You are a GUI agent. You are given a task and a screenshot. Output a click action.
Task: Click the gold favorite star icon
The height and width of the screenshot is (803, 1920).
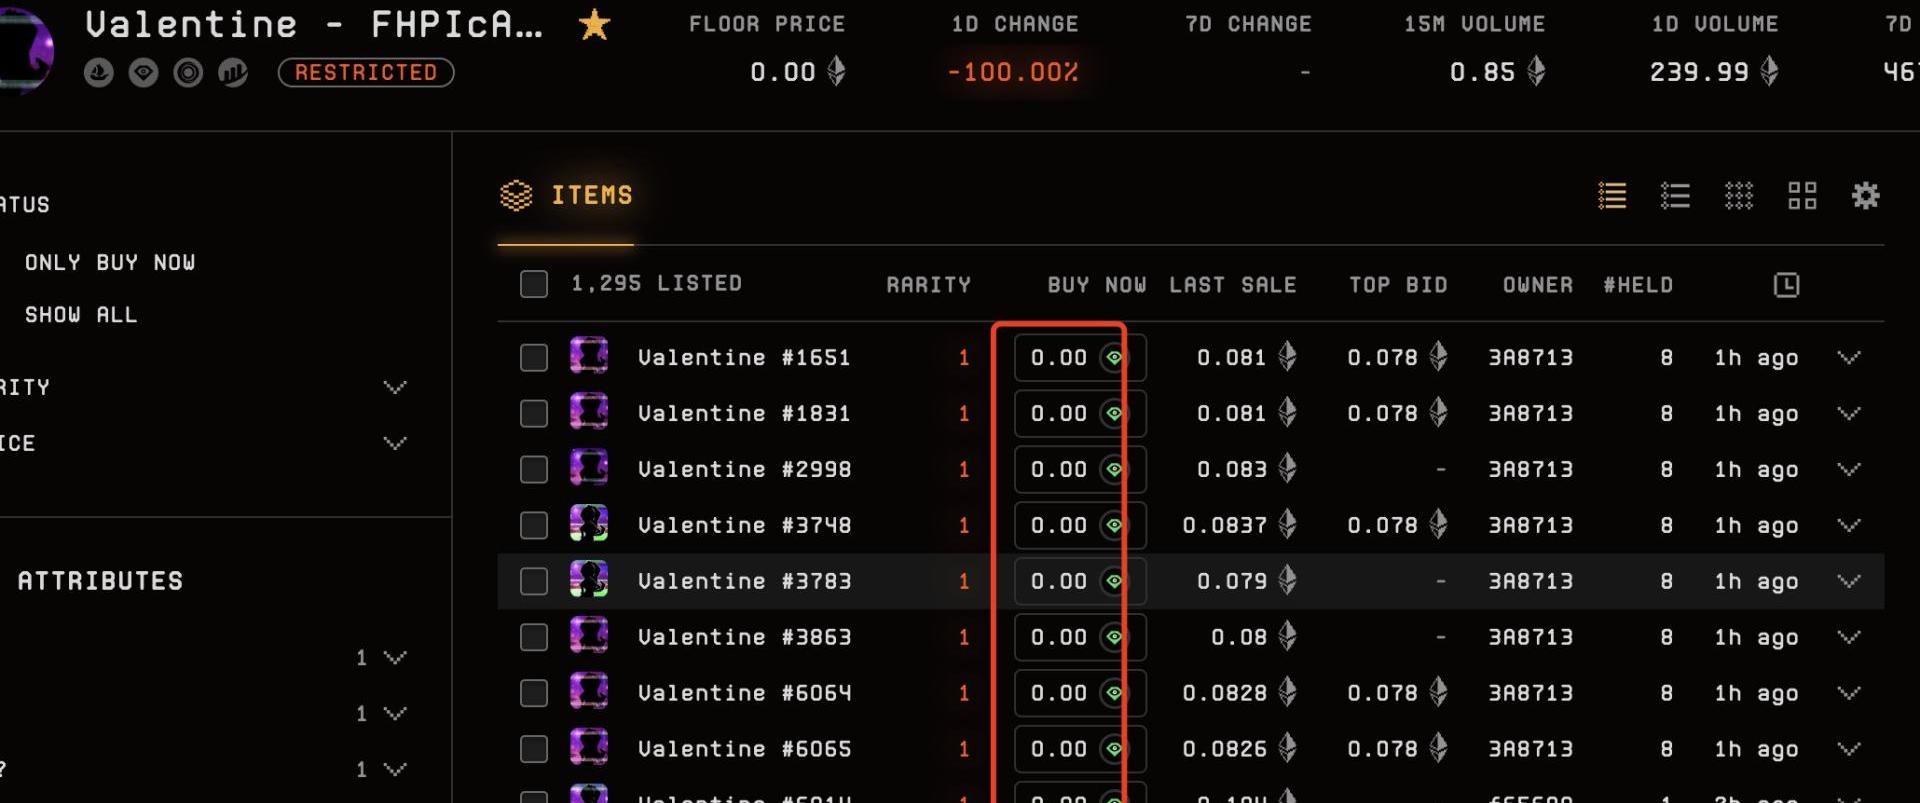pos(594,25)
